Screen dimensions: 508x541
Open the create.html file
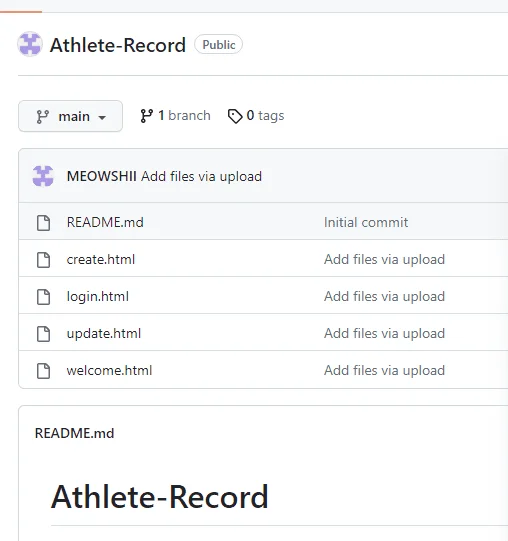coord(101,259)
